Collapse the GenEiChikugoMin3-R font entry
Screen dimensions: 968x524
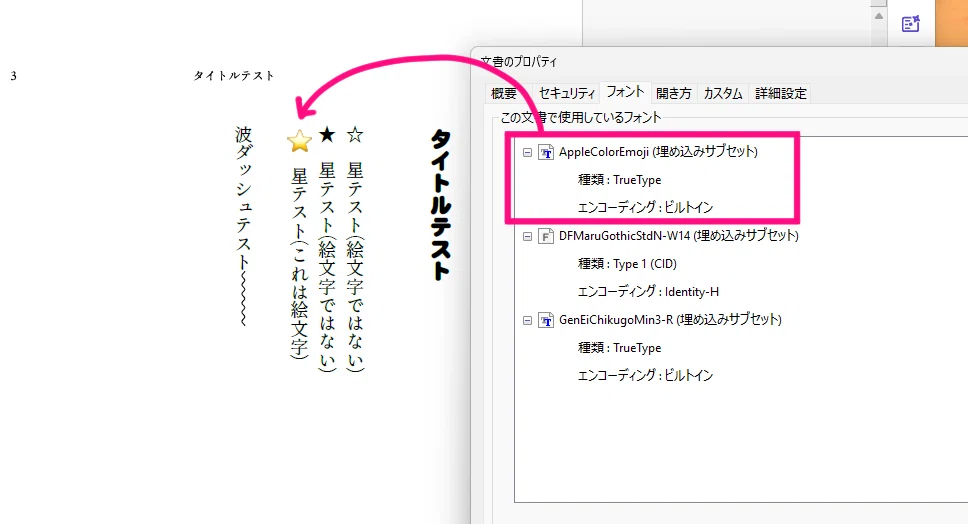(527, 320)
